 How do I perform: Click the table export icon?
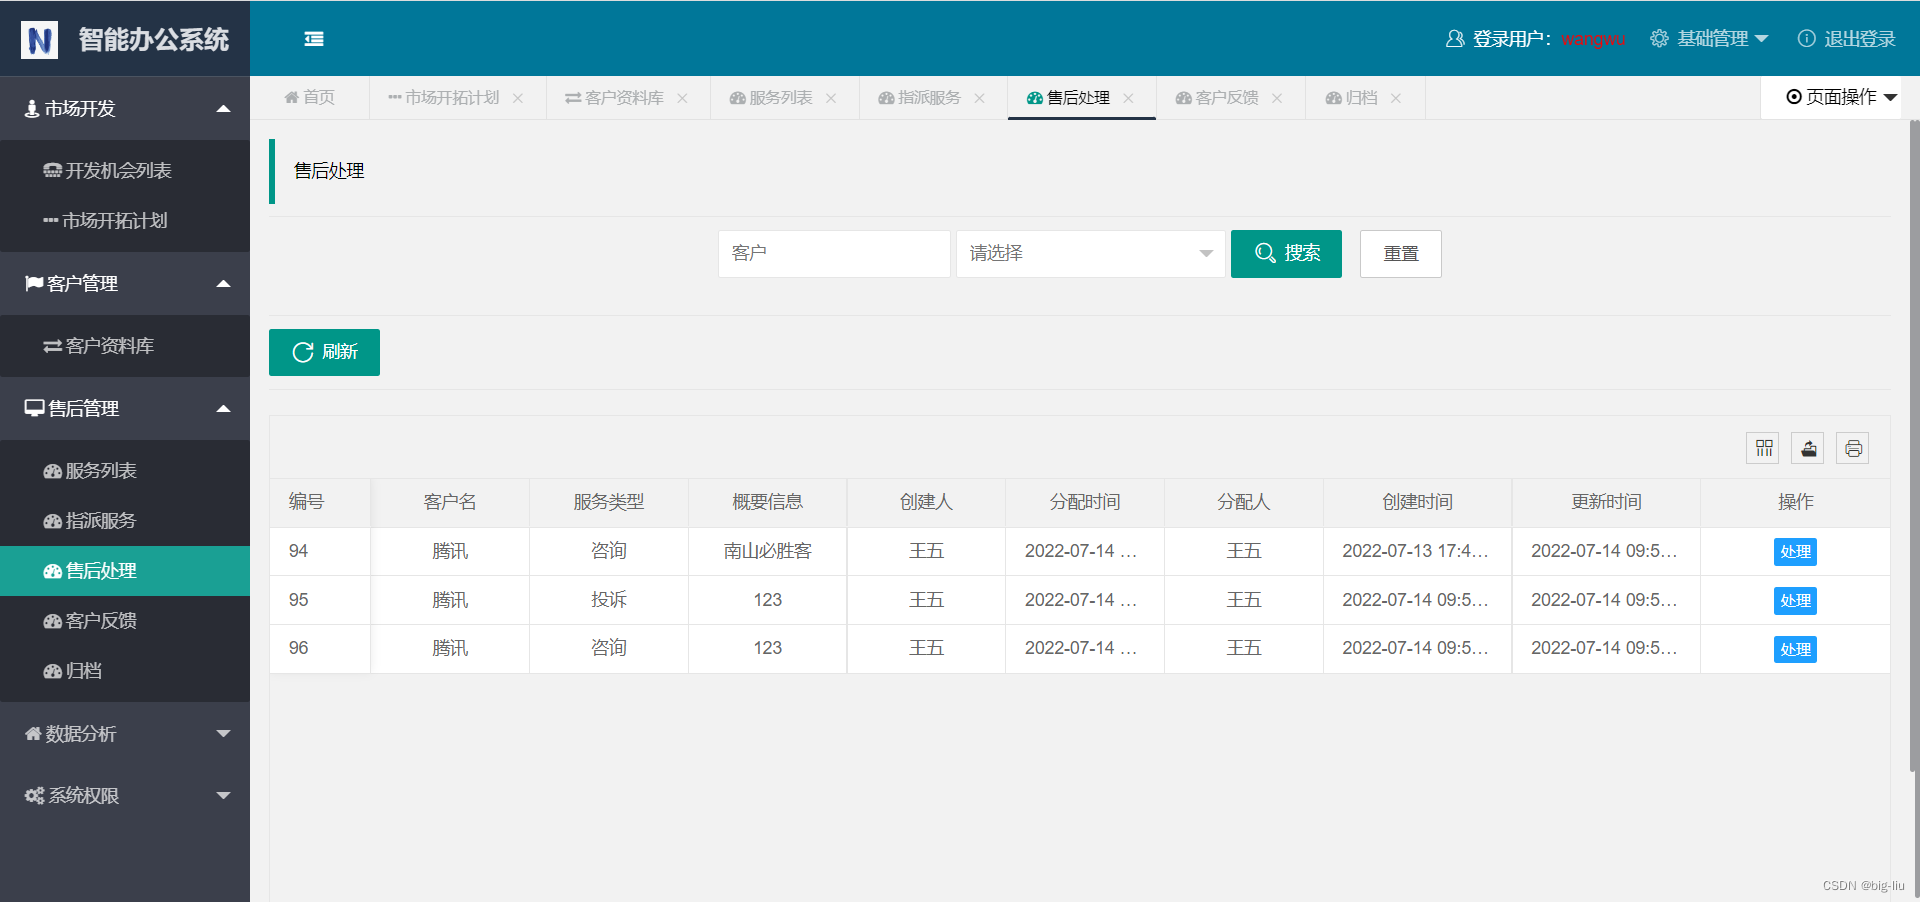1808,448
